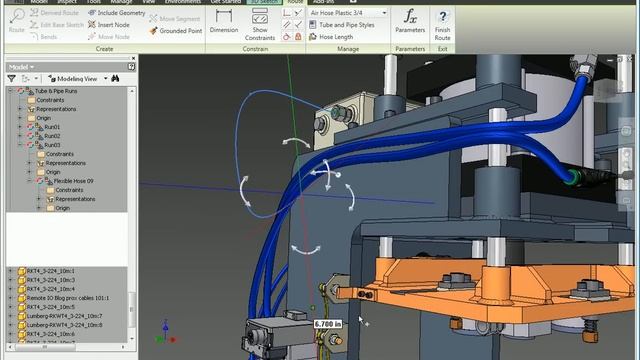
Task: Apply the parallel constraint icon
Action: coord(287,25)
